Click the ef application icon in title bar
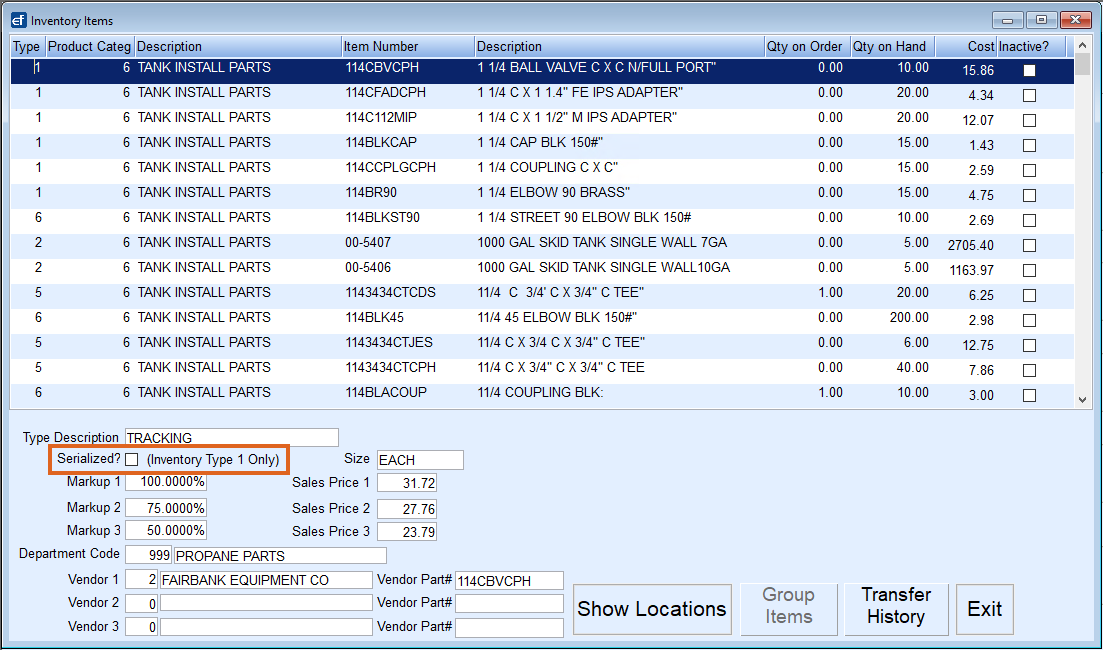 18,20
